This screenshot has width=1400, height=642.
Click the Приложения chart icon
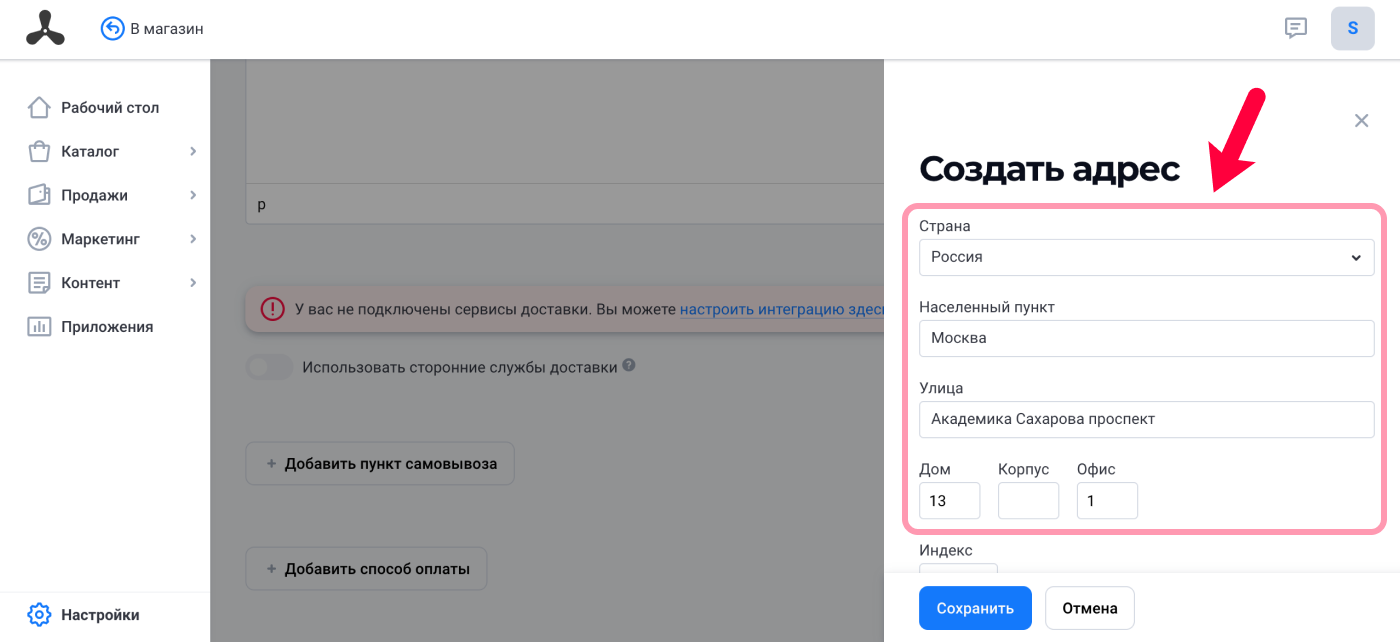pyautogui.click(x=39, y=327)
